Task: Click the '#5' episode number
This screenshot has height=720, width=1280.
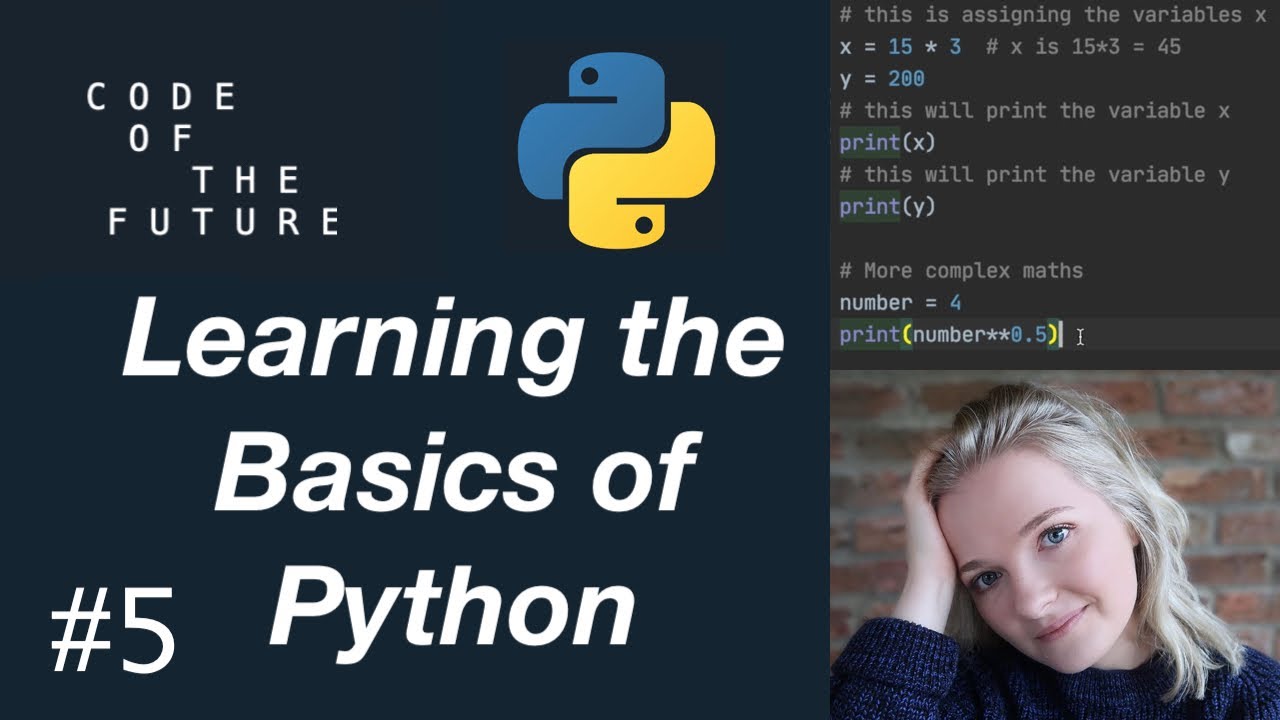Action: click(x=113, y=629)
